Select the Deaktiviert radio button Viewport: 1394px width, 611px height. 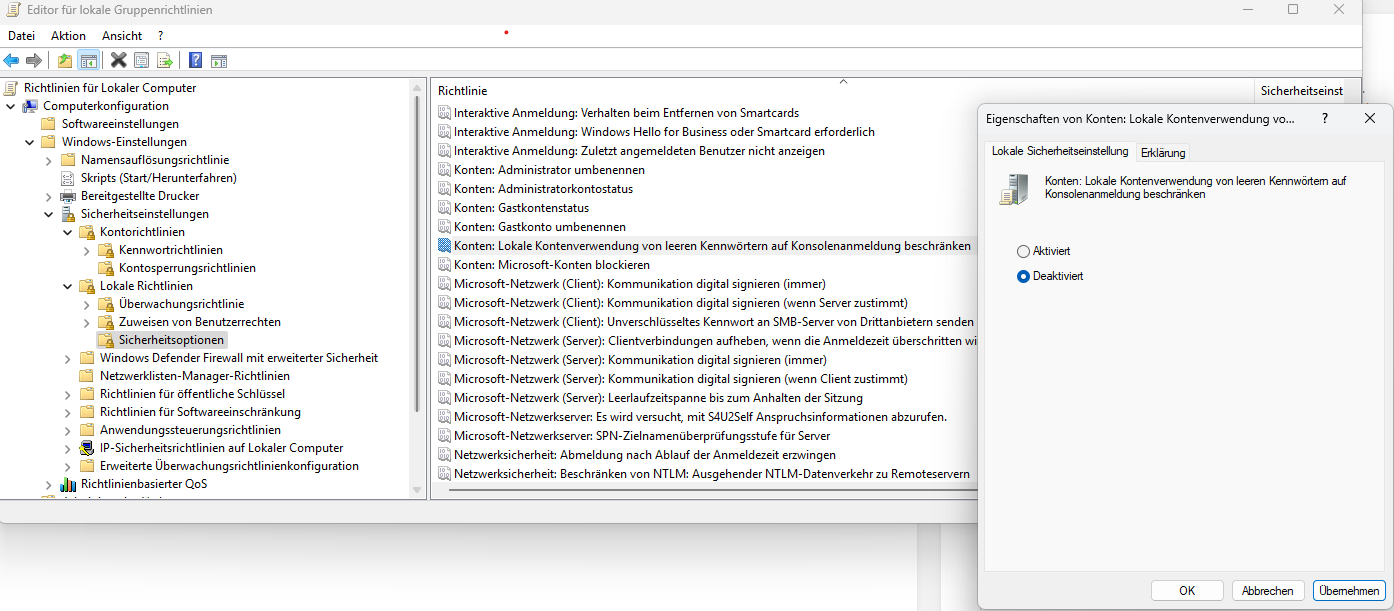click(1023, 276)
